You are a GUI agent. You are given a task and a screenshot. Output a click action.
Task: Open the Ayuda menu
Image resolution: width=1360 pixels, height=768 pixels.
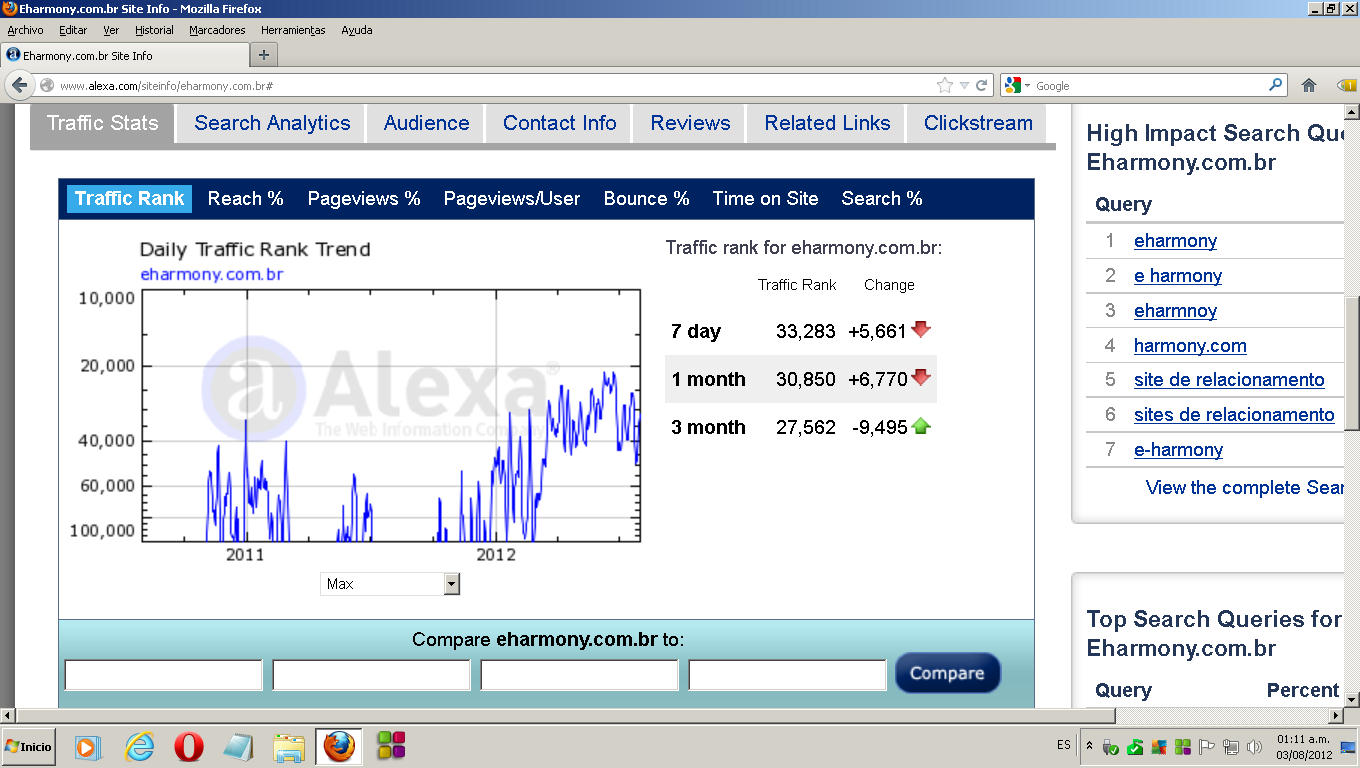[x=357, y=30]
